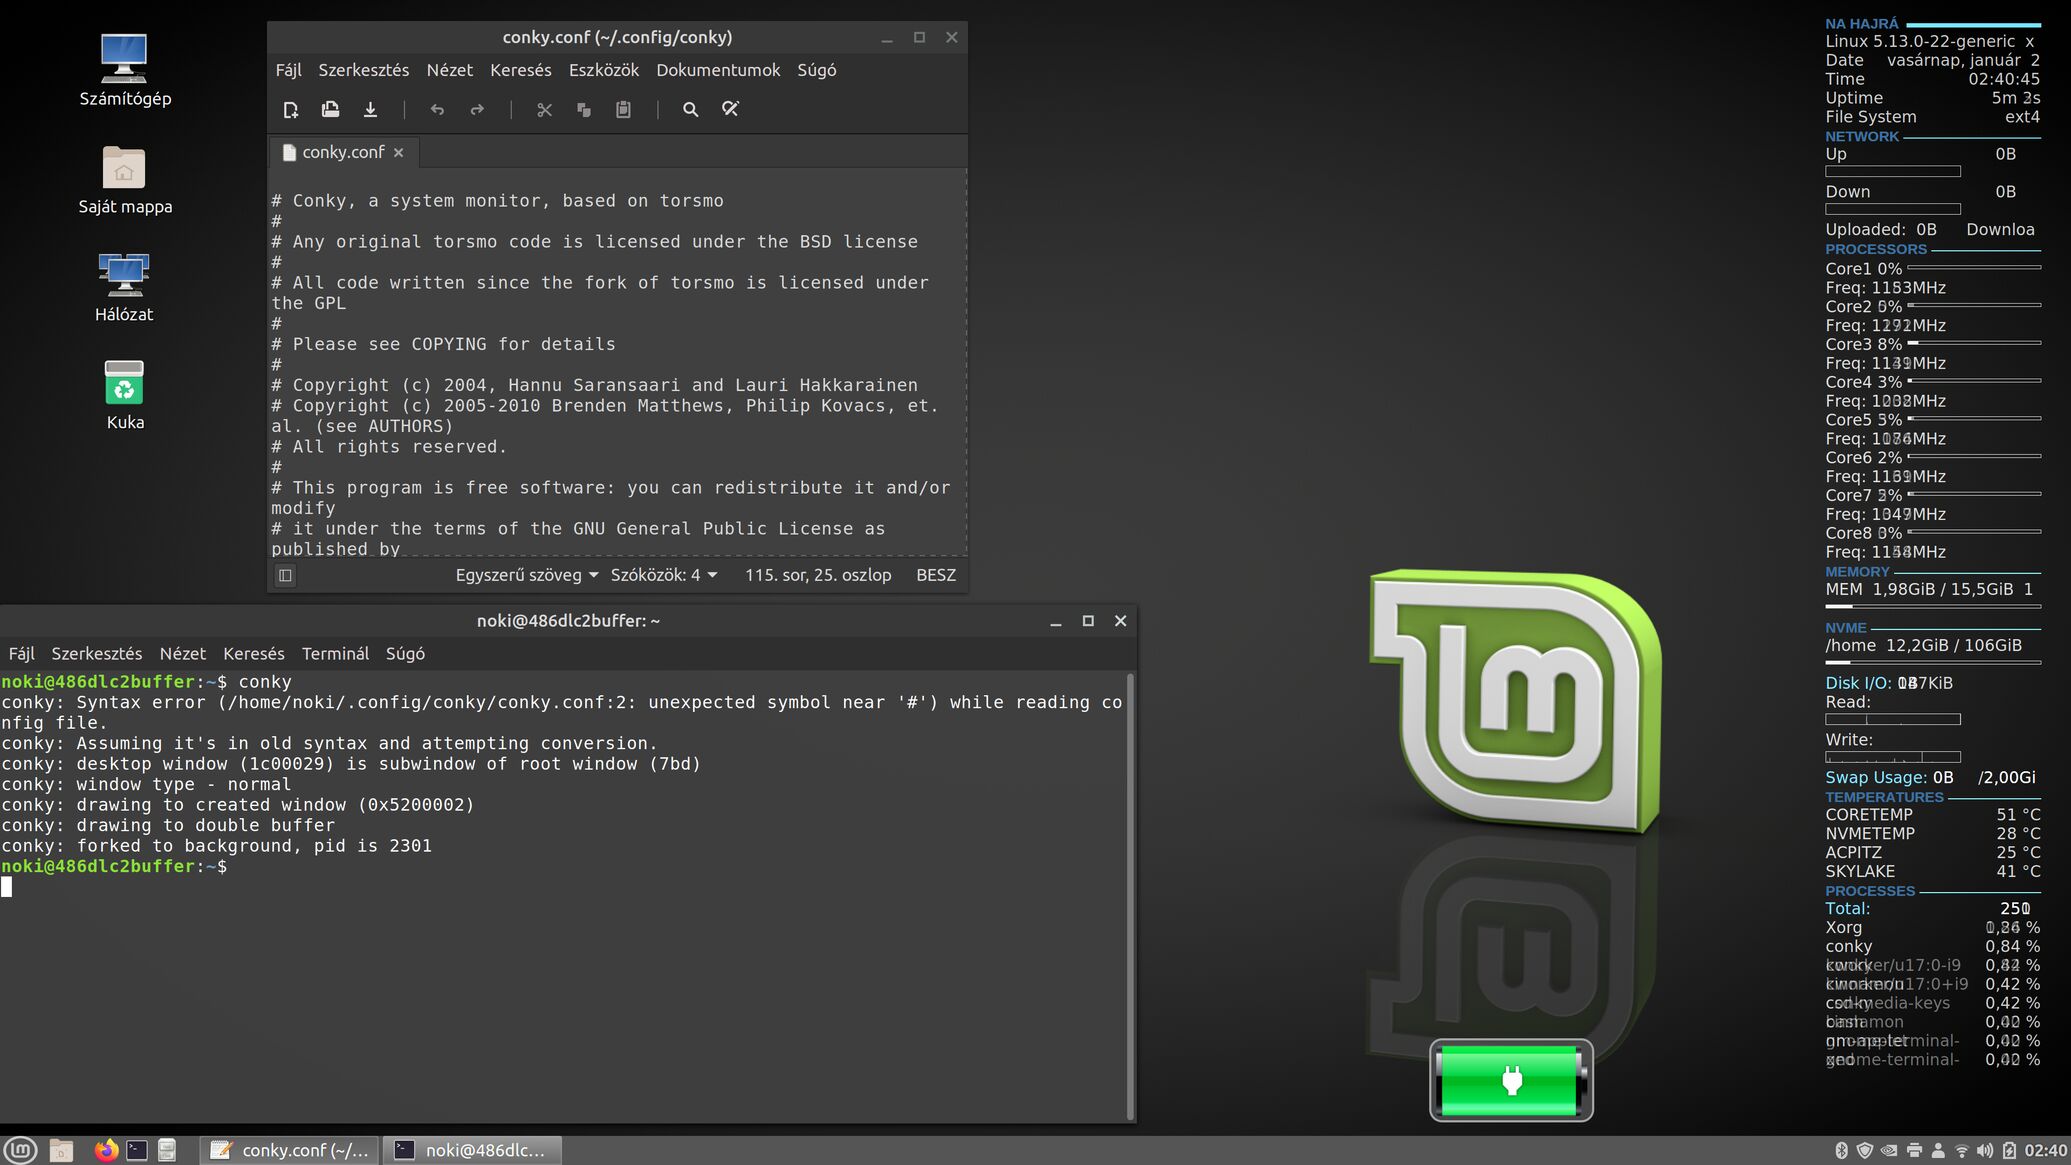Open the Bluetooth tray icon
This screenshot has width=2071, height=1165.
click(x=1841, y=1151)
